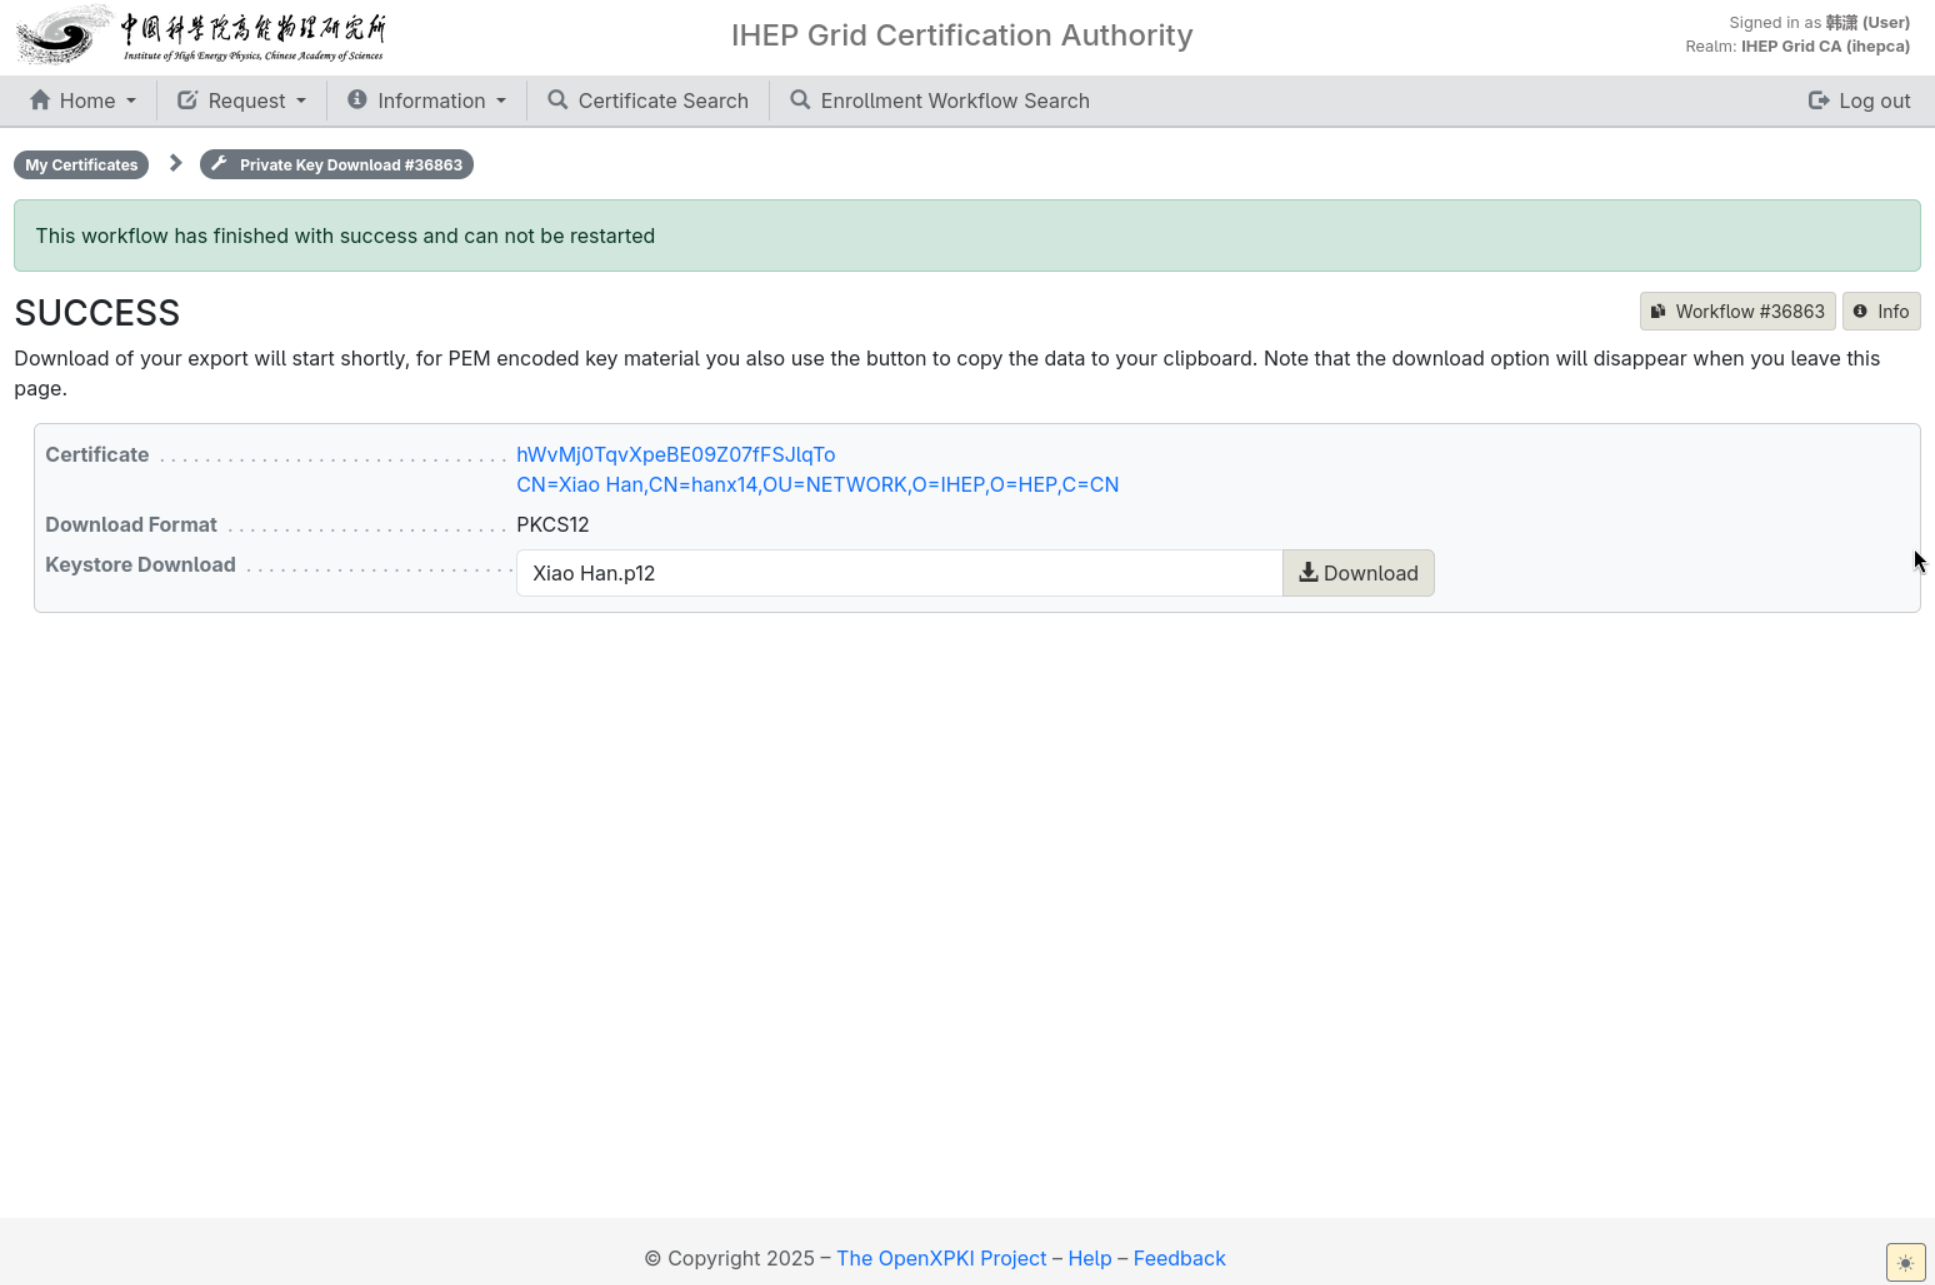Viewport: 1935px width, 1285px height.
Task: Expand the Request dropdown menu
Action: 242,101
